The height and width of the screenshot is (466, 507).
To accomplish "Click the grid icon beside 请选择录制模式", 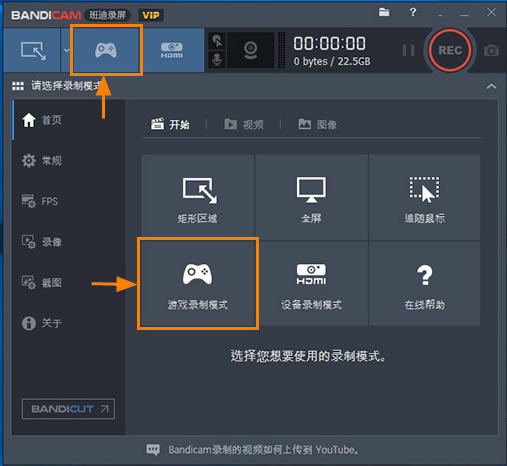I will (18, 86).
